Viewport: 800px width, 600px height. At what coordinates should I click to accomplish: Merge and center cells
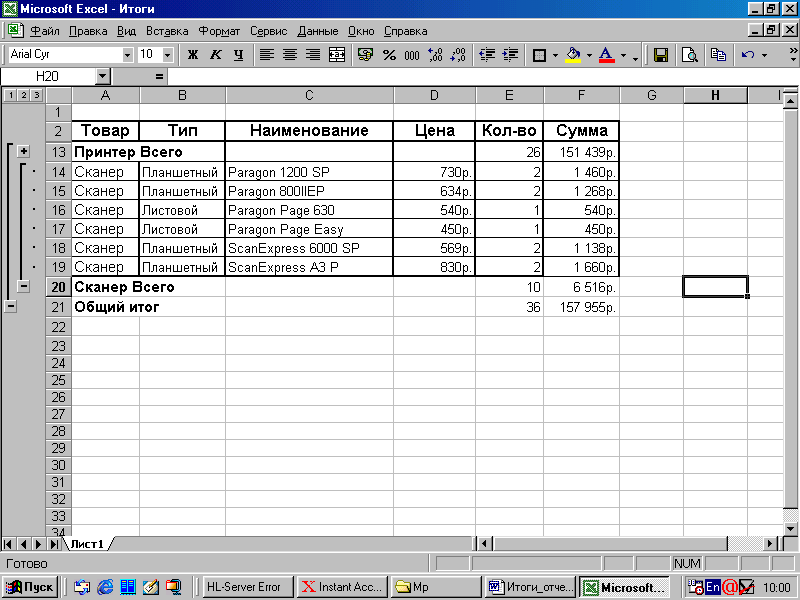(336, 55)
